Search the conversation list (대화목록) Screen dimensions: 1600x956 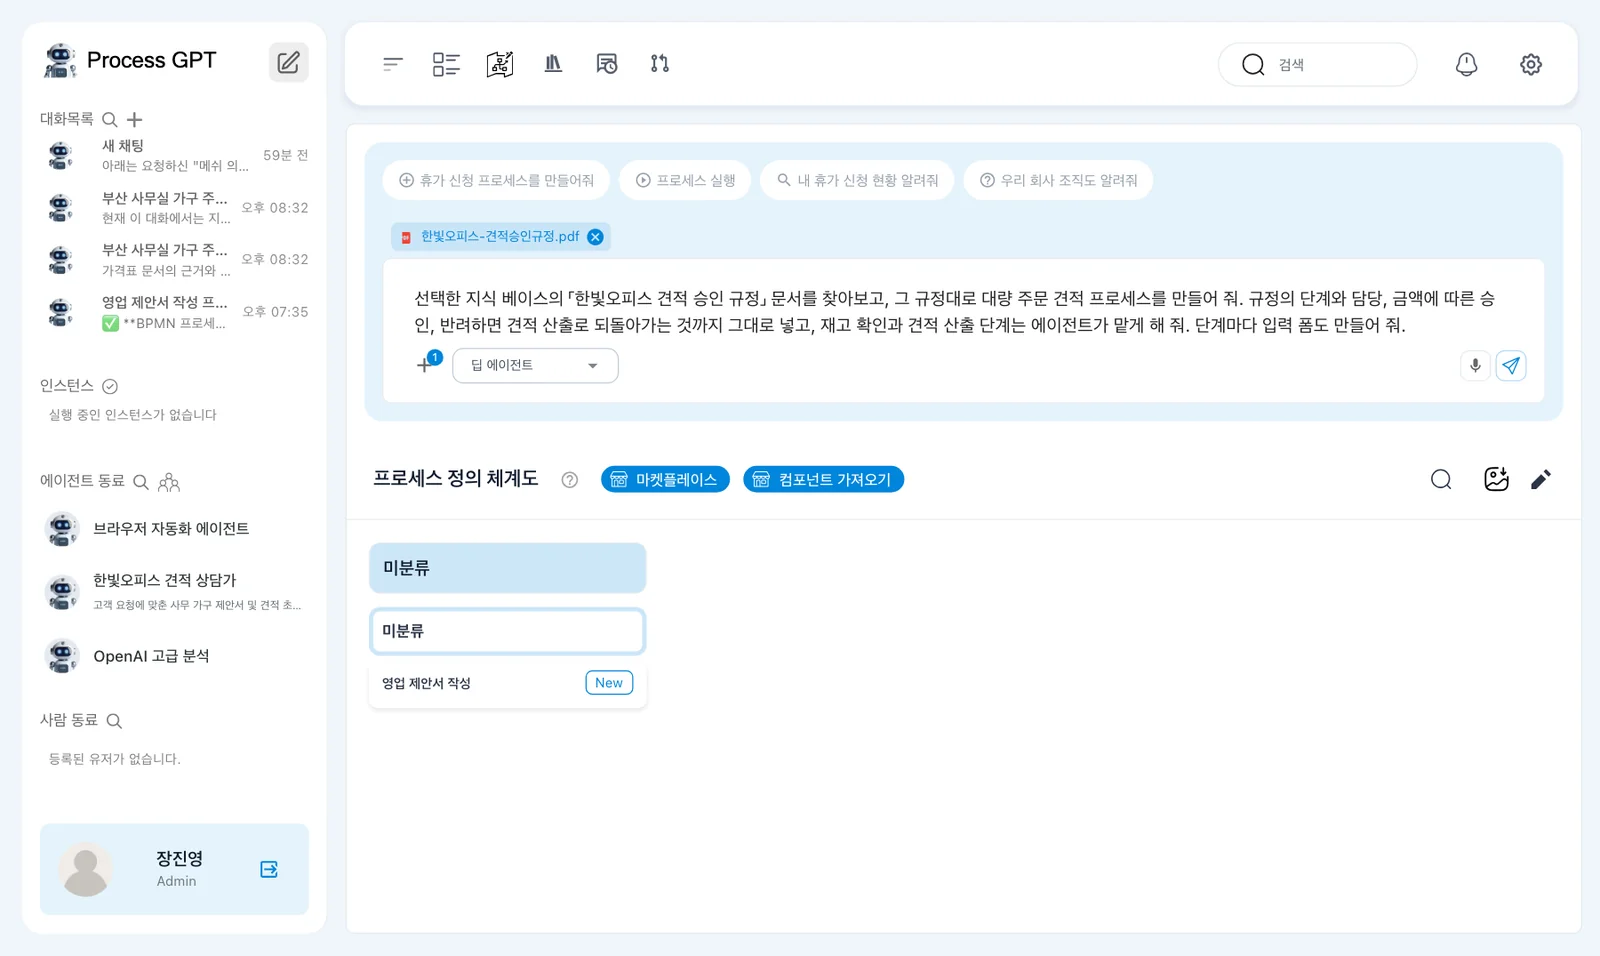click(x=110, y=120)
